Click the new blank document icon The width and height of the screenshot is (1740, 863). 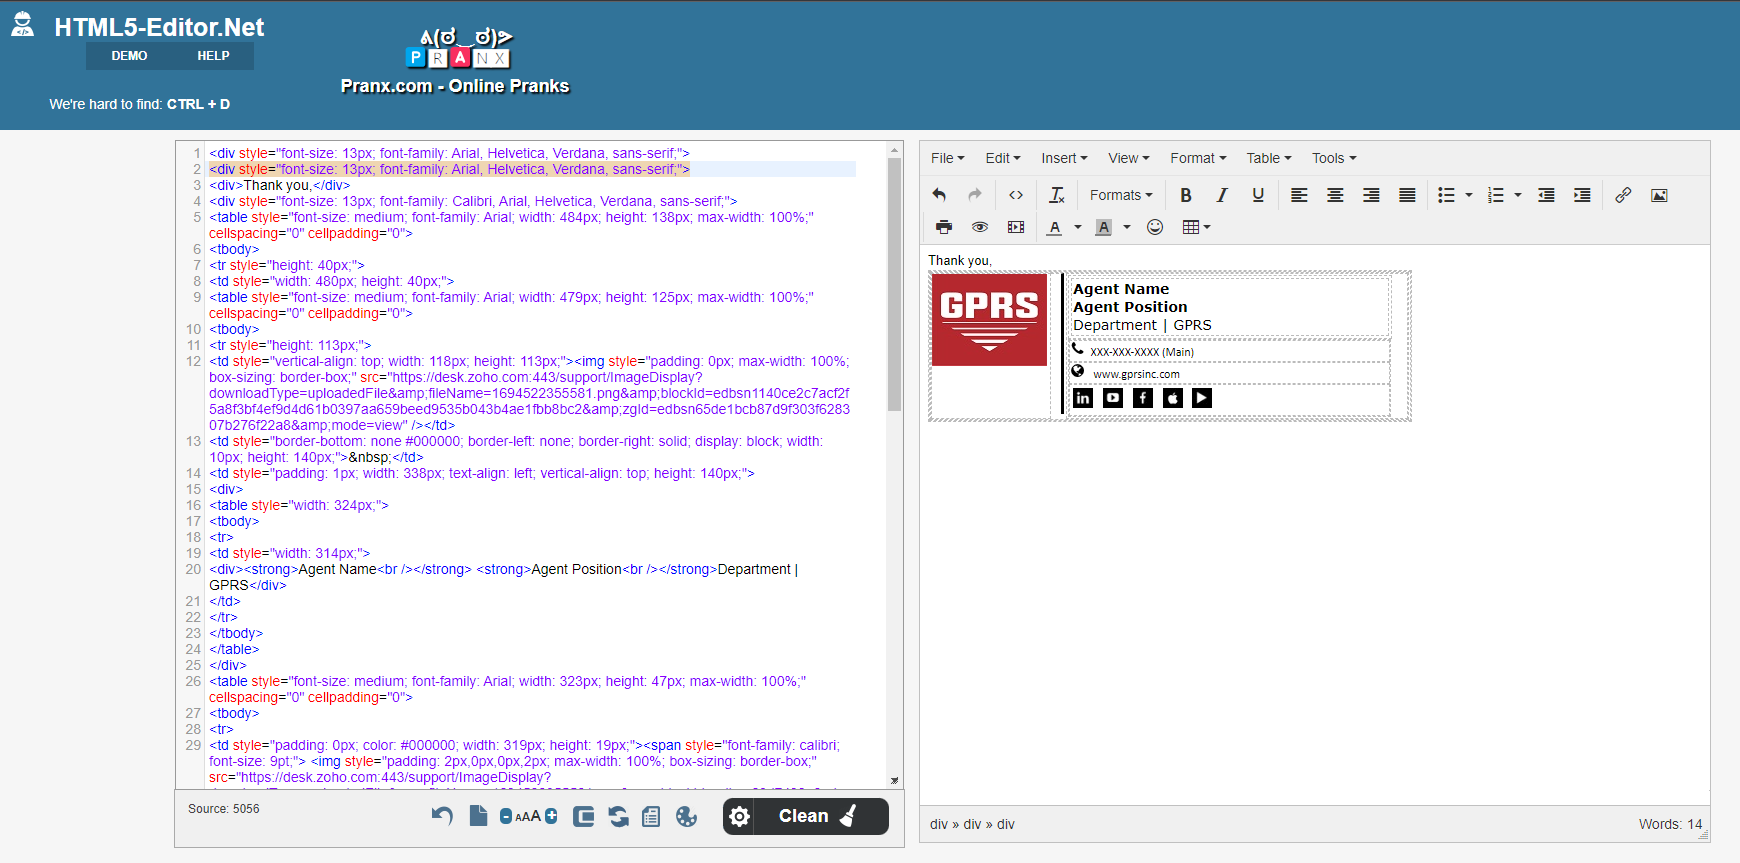pos(478,816)
